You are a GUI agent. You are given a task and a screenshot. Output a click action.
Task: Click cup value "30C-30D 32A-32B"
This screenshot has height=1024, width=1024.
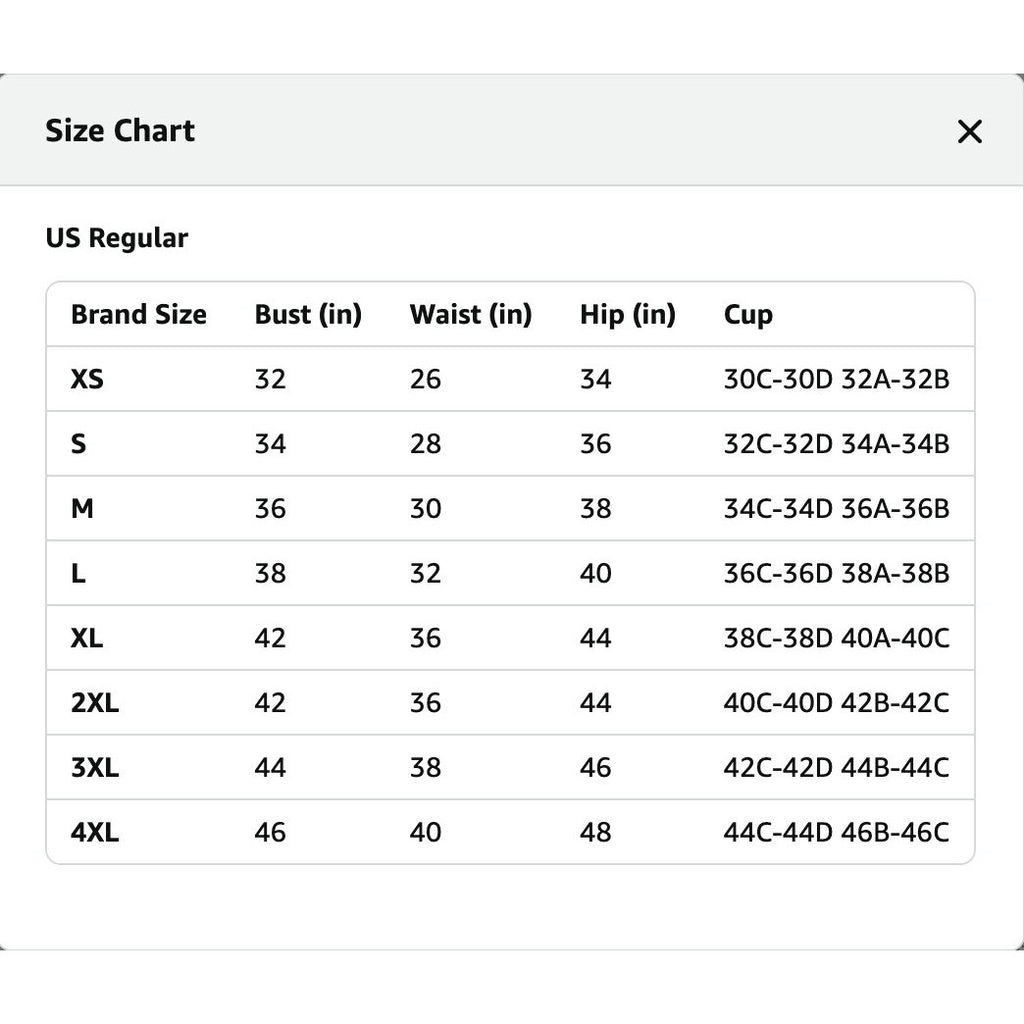coord(837,379)
